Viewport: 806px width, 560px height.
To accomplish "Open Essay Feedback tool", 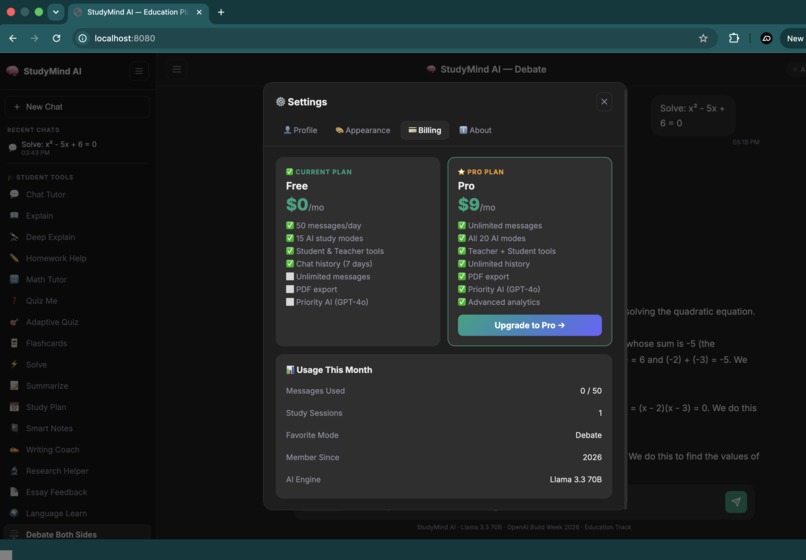I will click(77, 492).
